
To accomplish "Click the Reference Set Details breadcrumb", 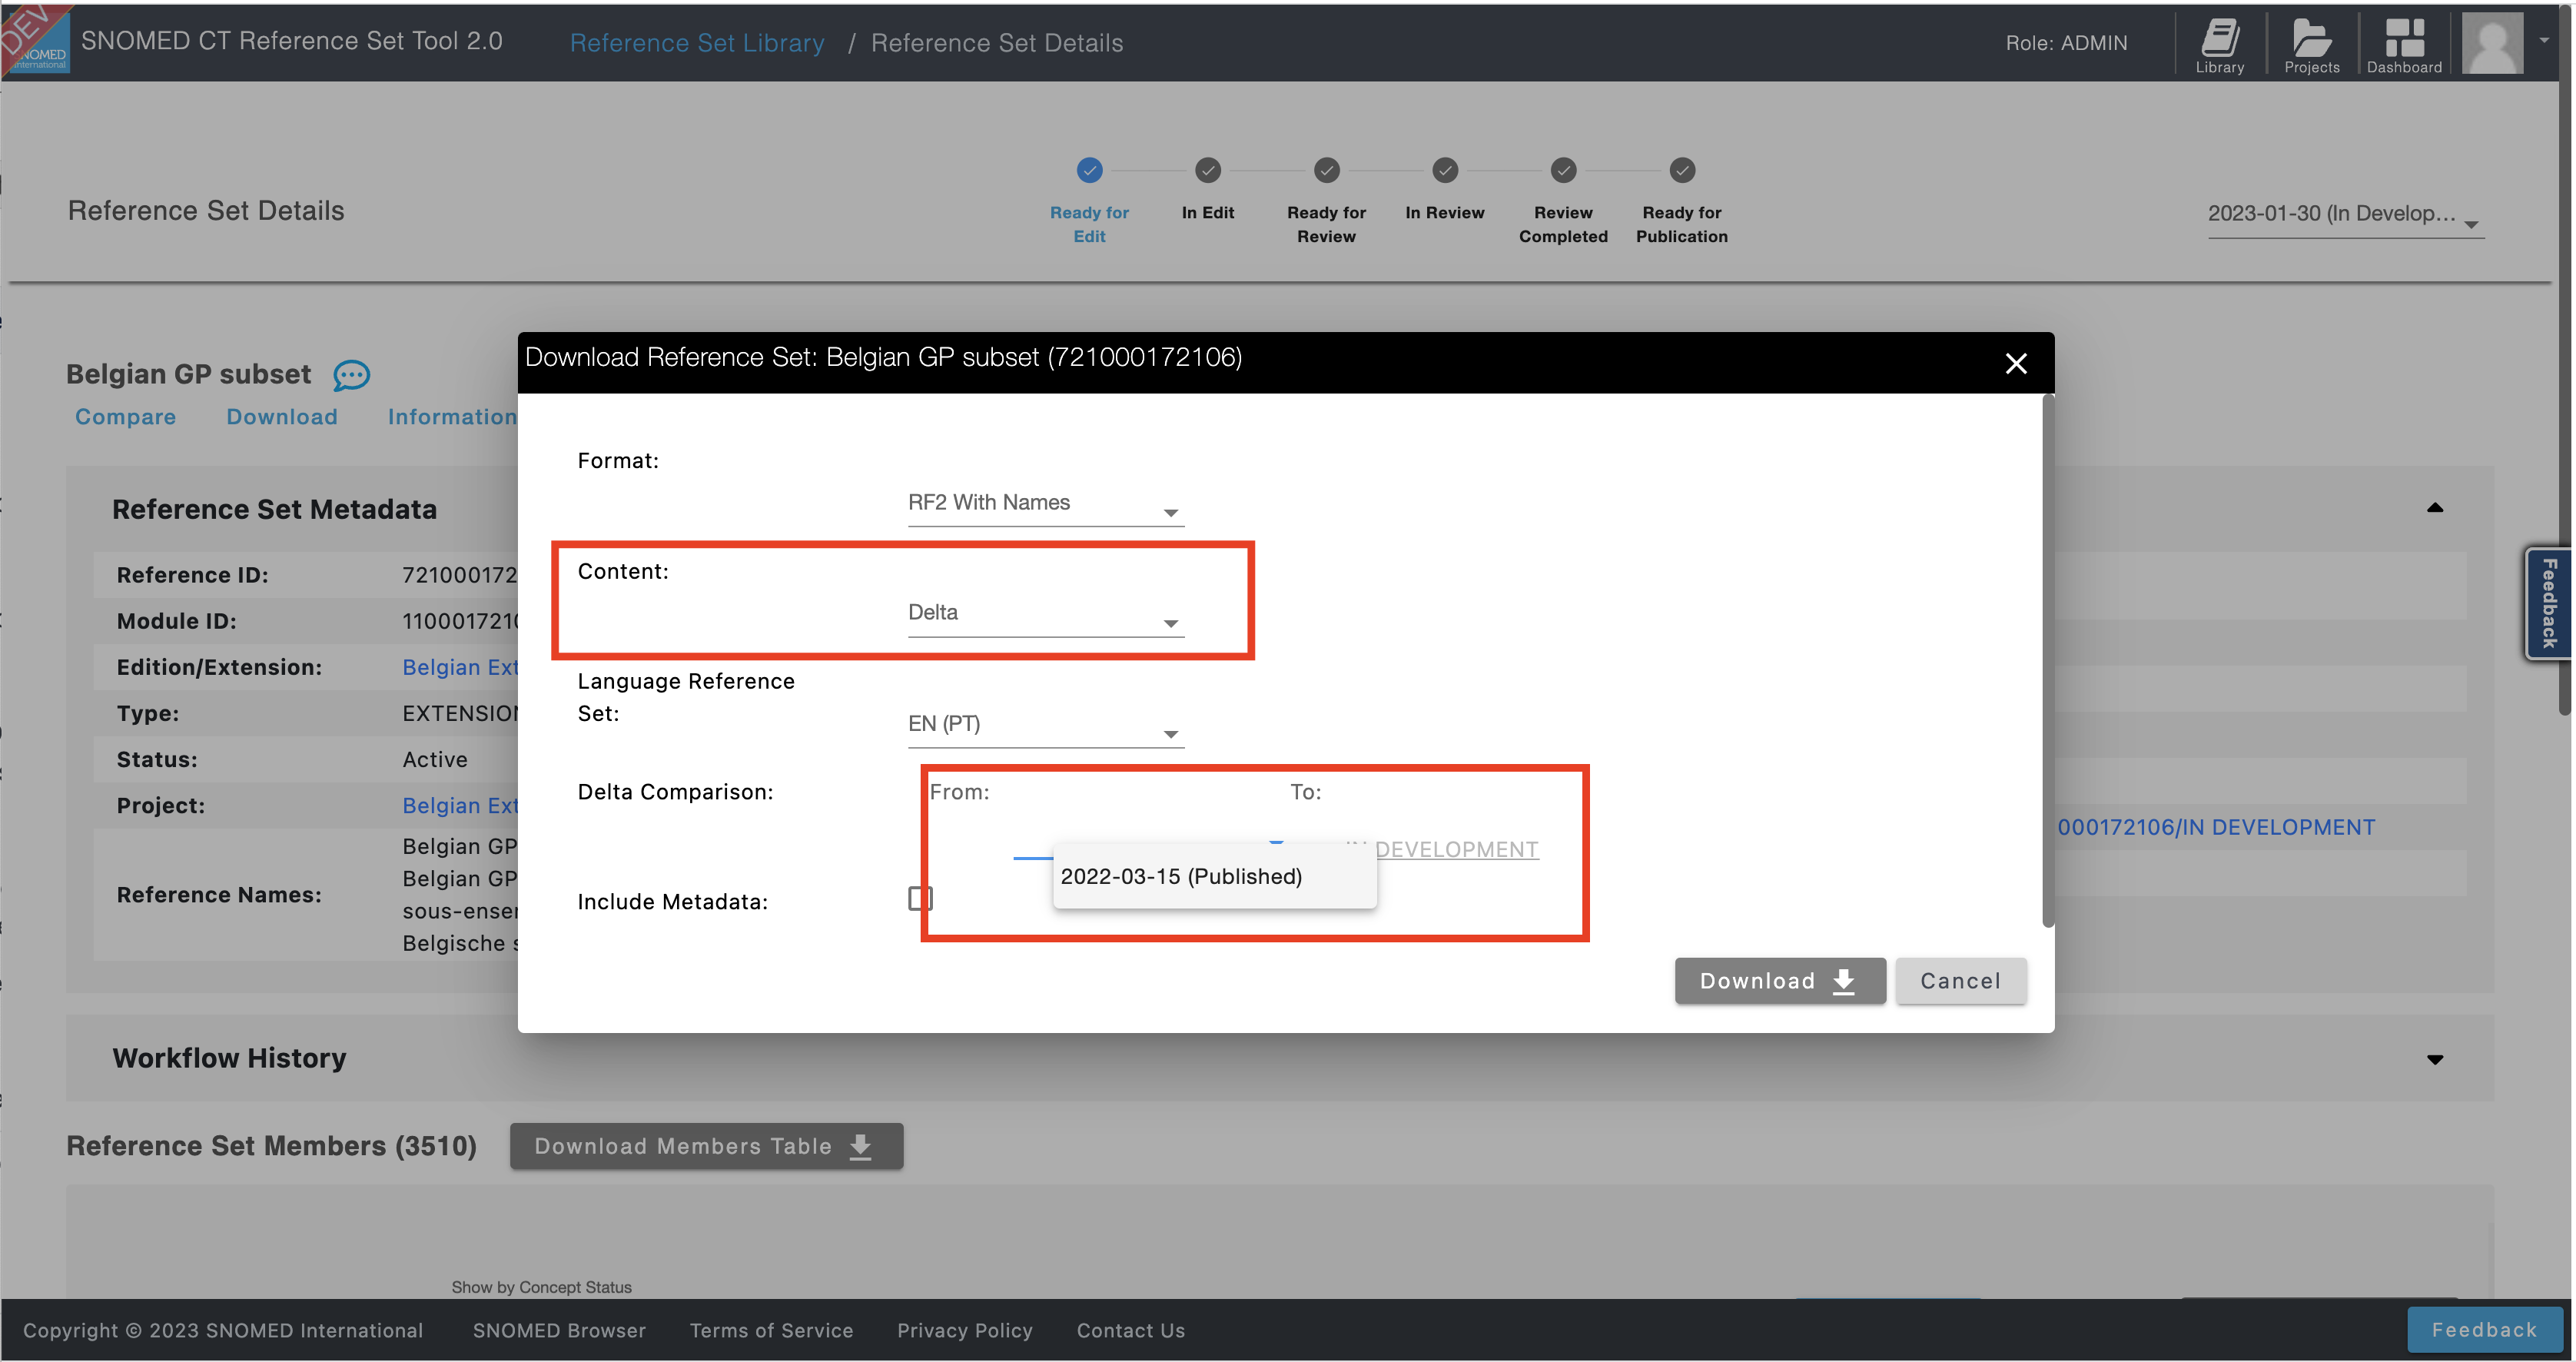I will (x=997, y=43).
